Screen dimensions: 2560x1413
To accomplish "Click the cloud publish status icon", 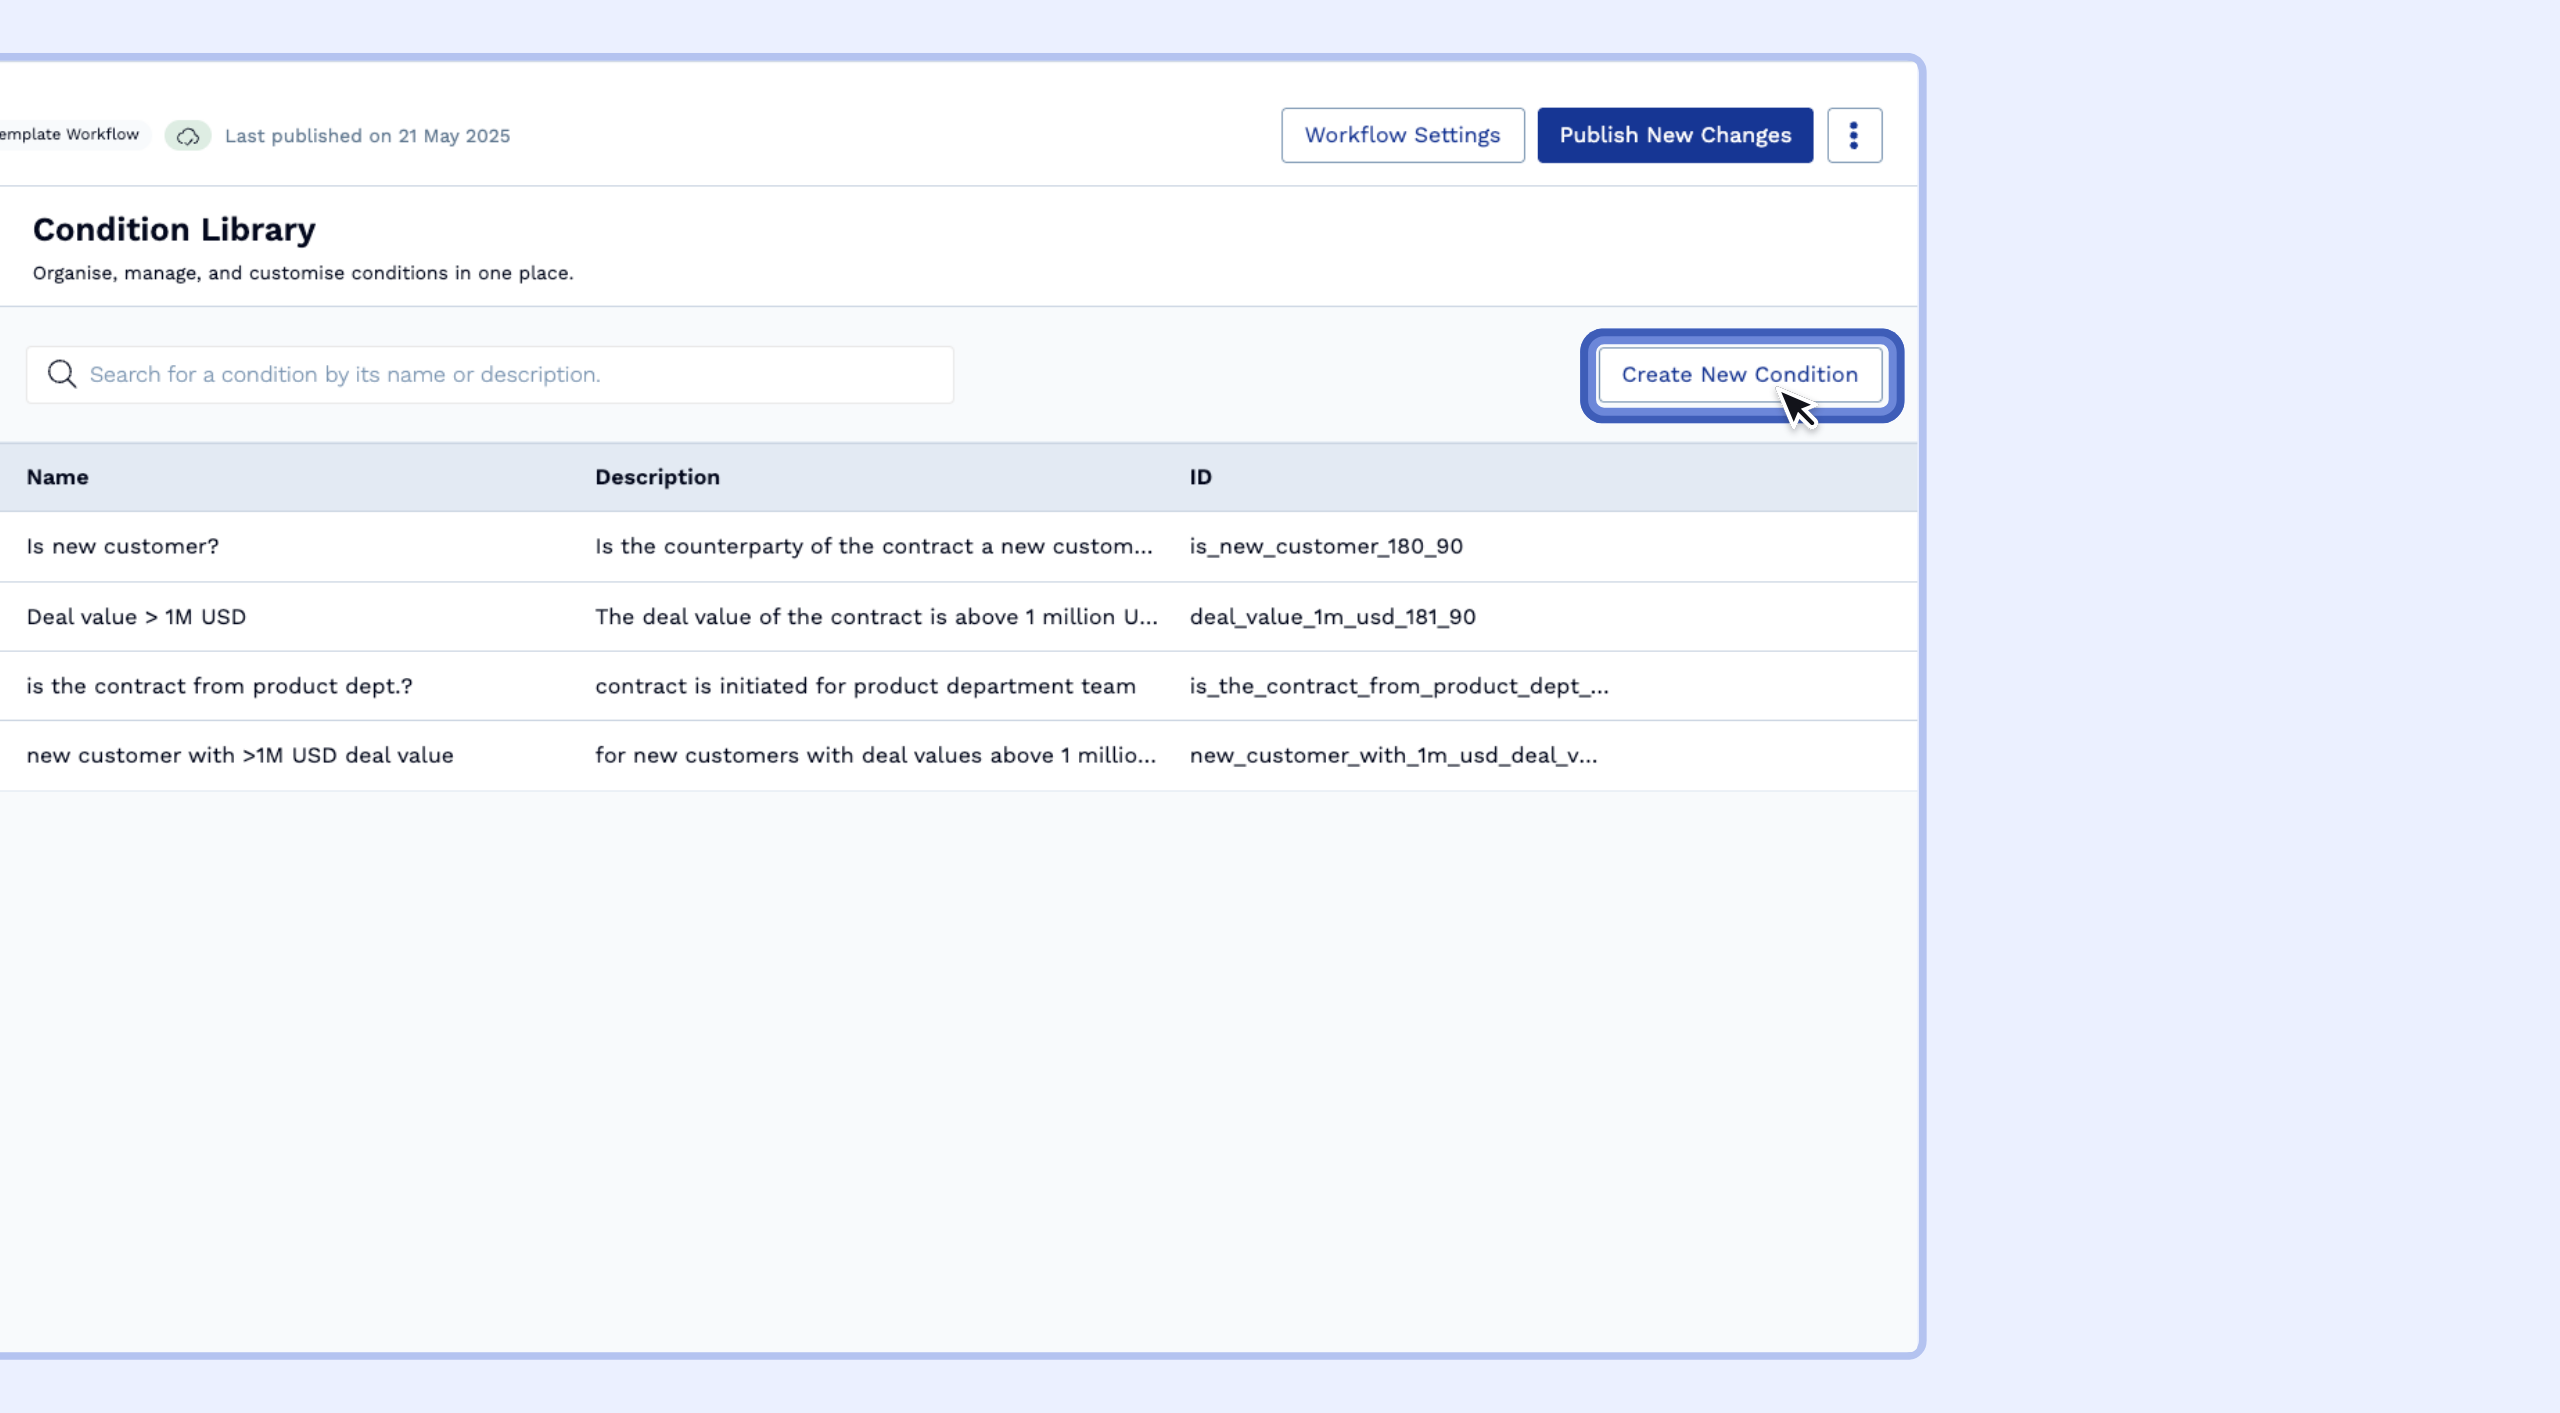I will 188,136.
